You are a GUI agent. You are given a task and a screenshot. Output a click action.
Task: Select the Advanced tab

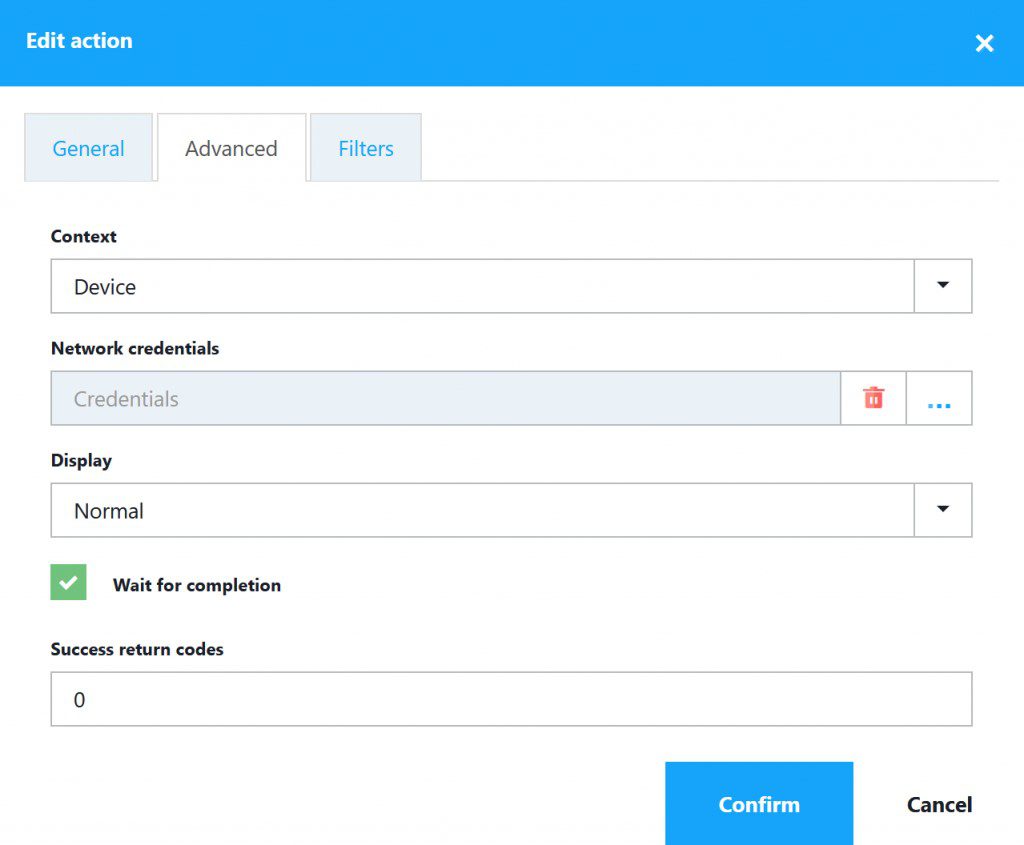[x=231, y=147]
